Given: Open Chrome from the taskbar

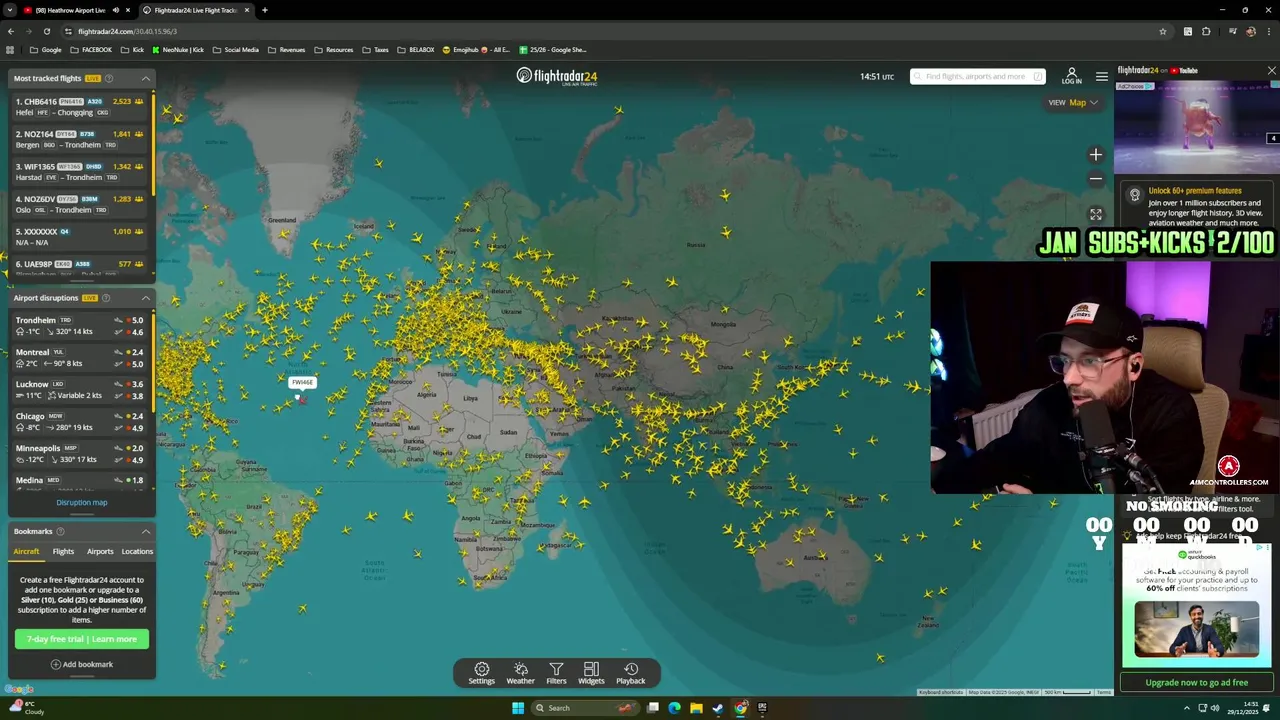Looking at the screenshot, I should (740, 708).
